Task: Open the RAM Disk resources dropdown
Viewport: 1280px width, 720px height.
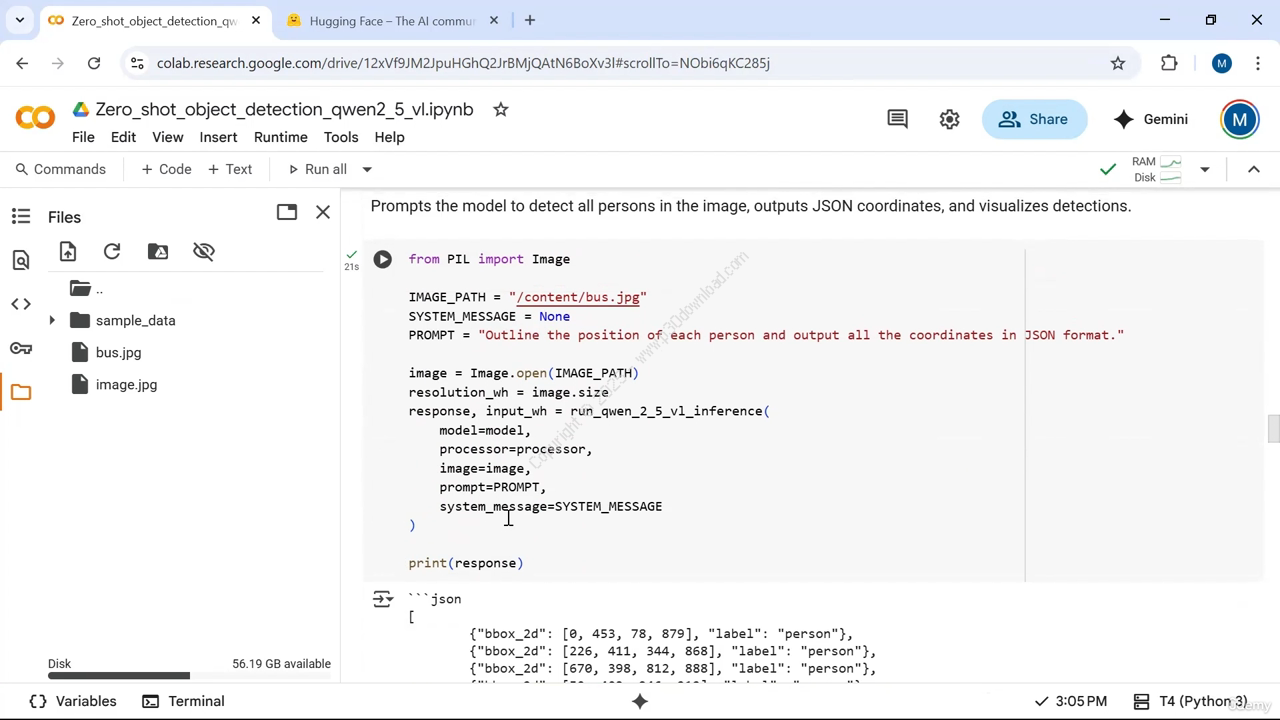Action: point(1204,170)
